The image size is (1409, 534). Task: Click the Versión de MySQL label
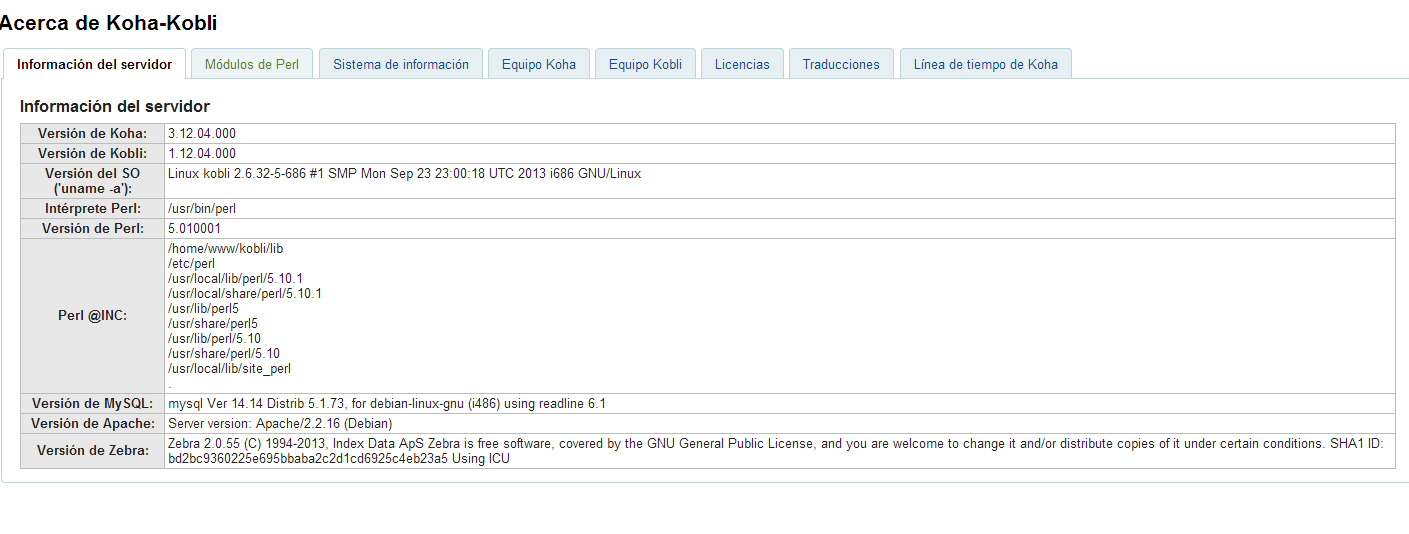coord(92,403)
